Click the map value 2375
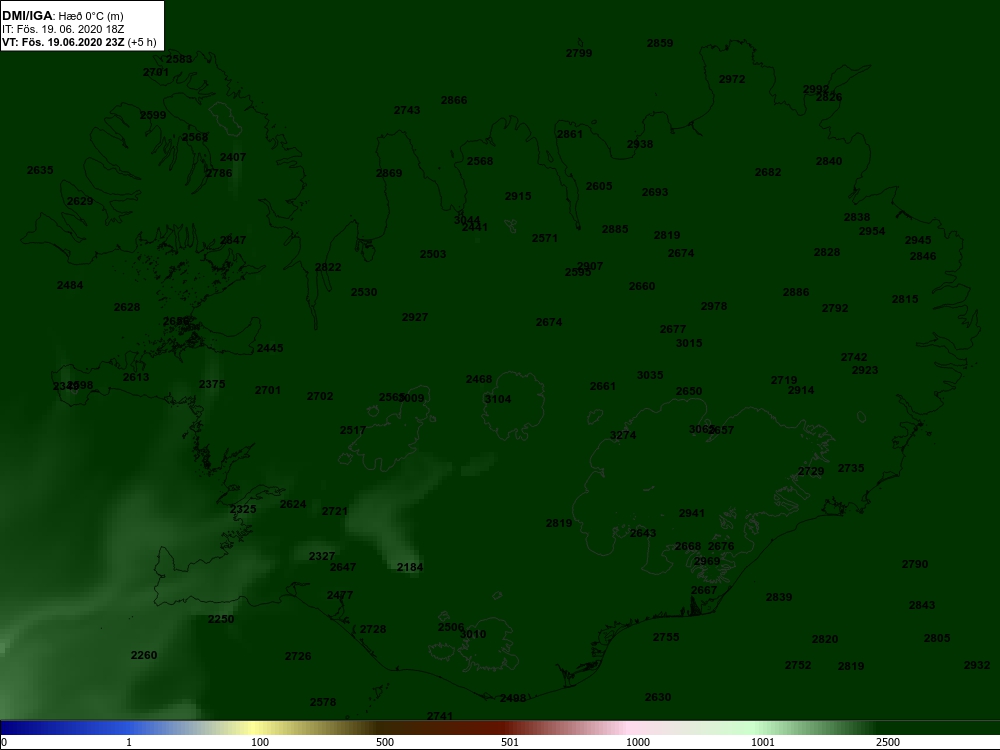 pyautogui.click(x=212, y=384)
